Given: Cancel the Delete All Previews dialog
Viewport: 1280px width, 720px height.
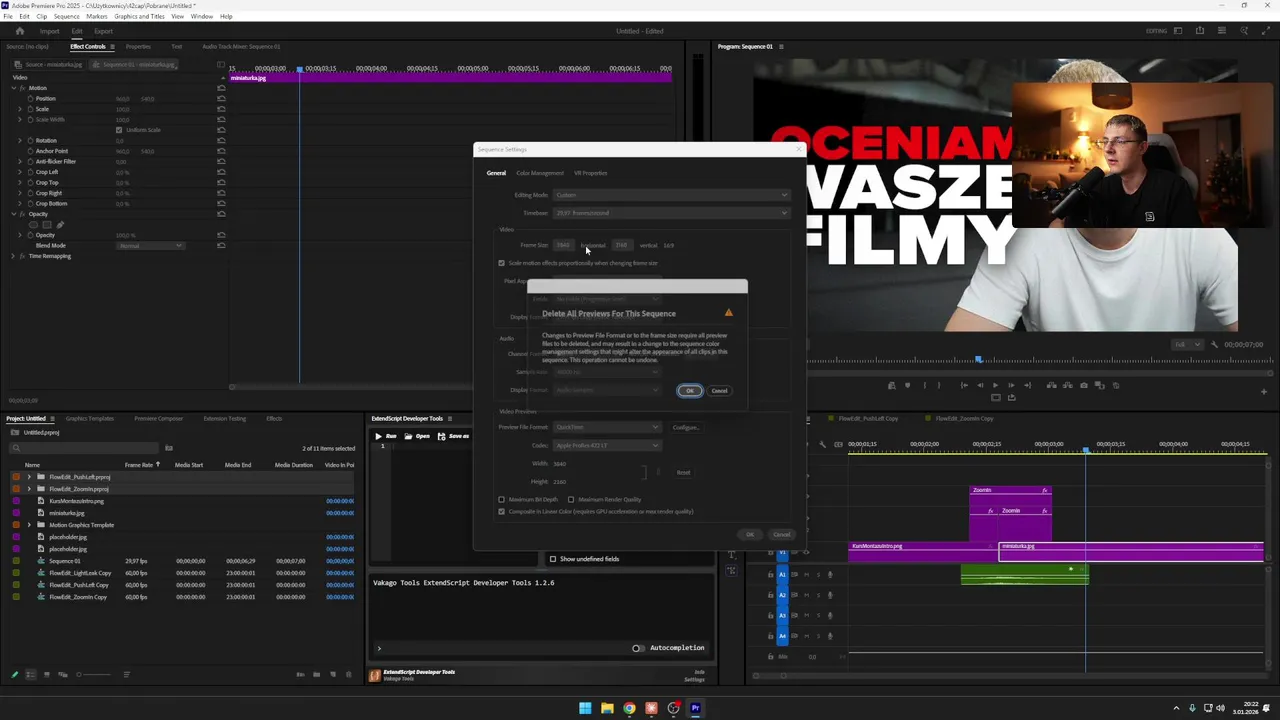Looking at the screenshot, I should tap(719, 390).
